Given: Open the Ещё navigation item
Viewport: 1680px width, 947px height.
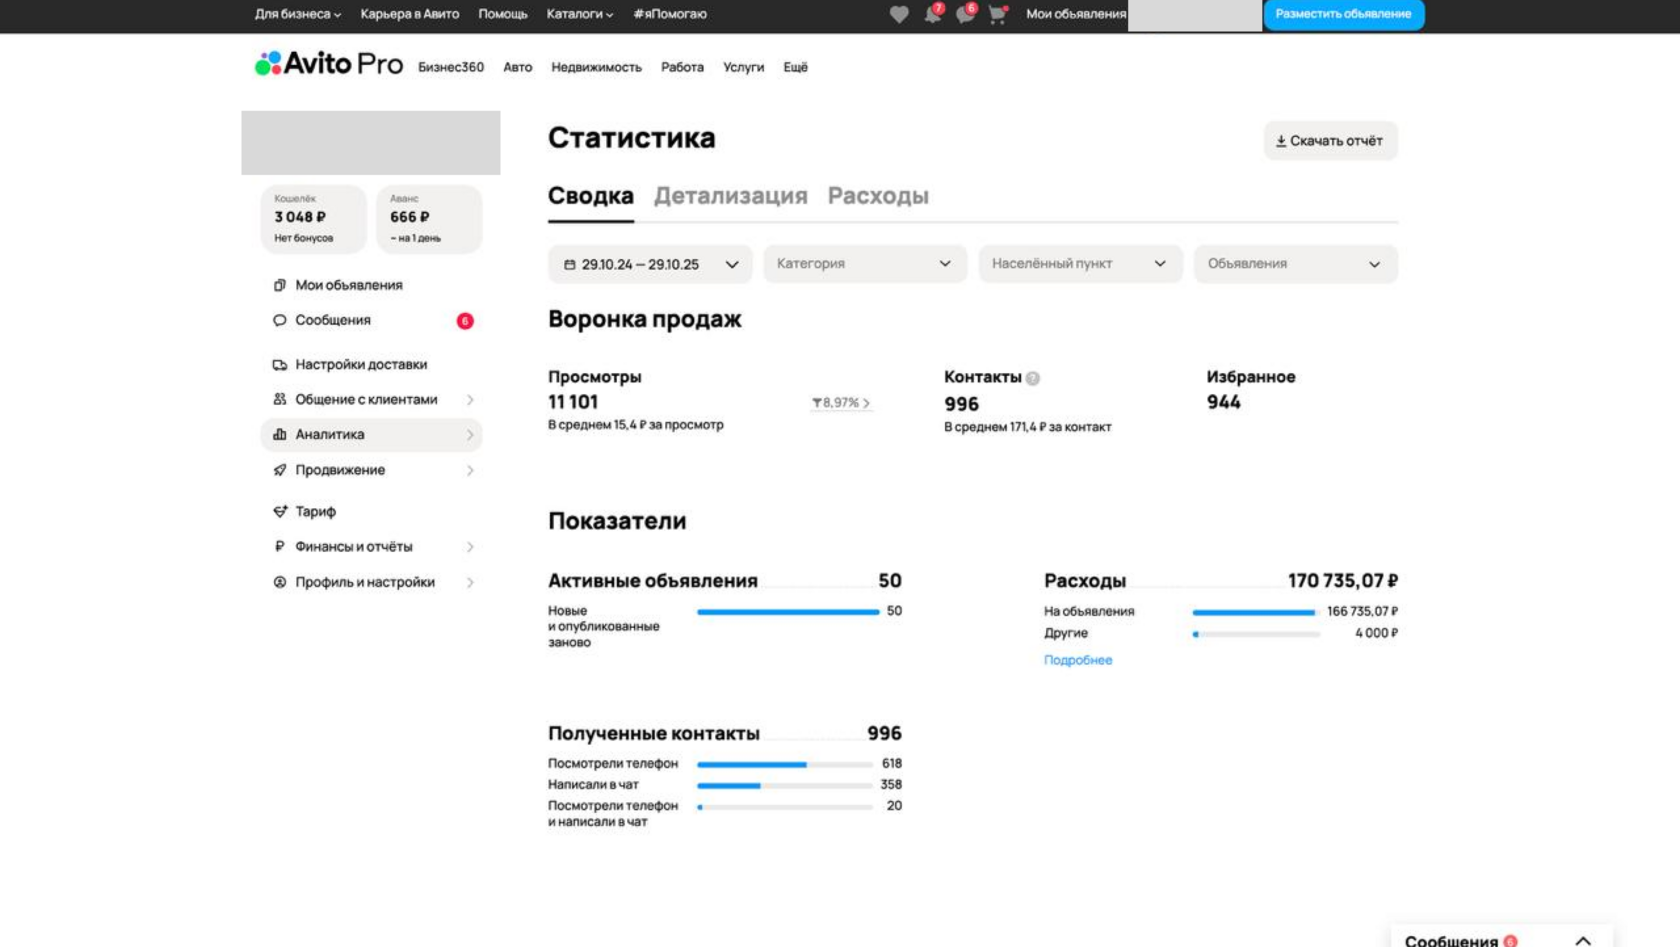Looking at the screenshot, I should click(x=795, y=67).
